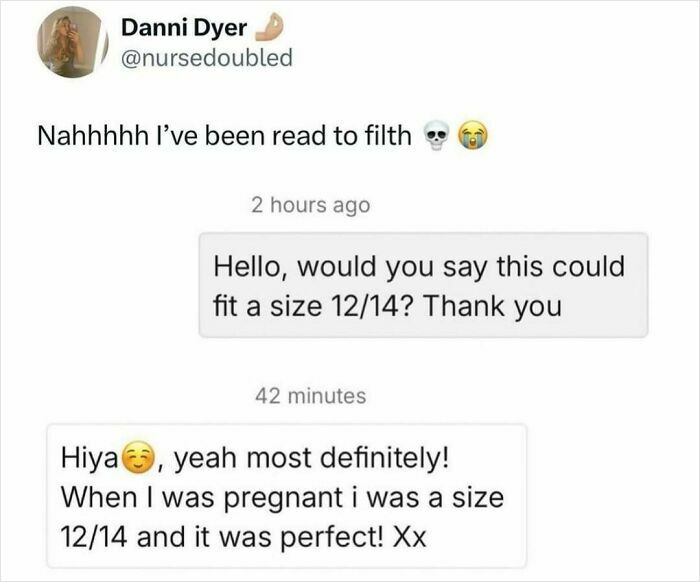Click the skull emoji in the tweet
Screen dimensions: 700x582
(x=435, y=136)
